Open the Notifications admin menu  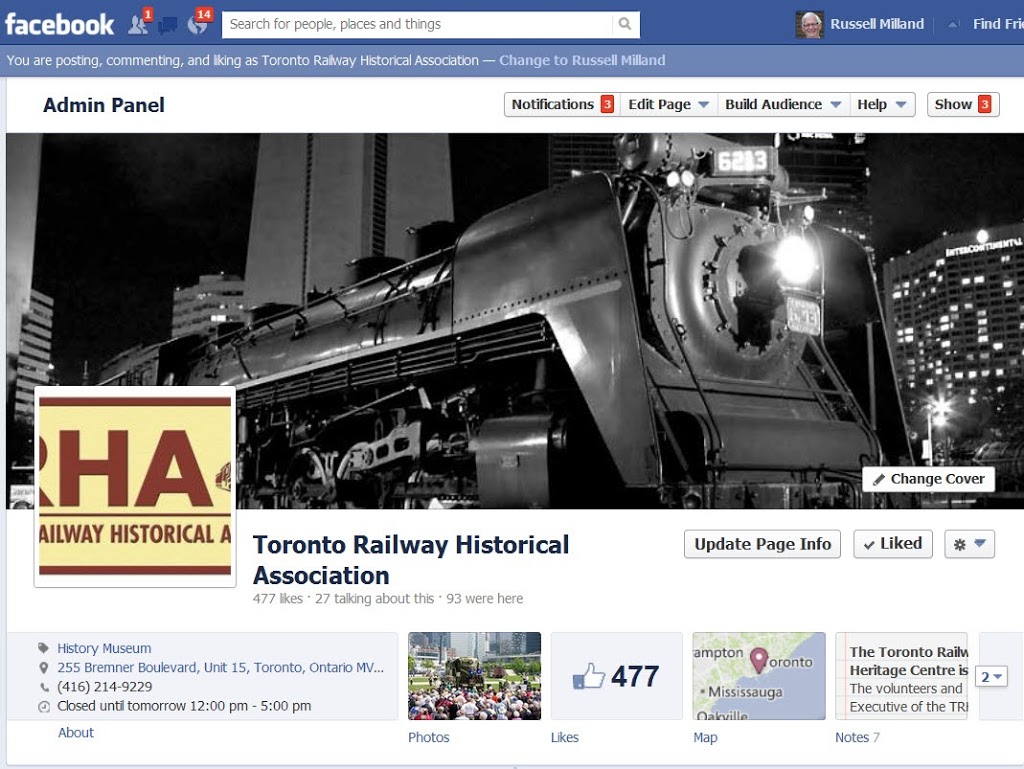click(561, 104)
